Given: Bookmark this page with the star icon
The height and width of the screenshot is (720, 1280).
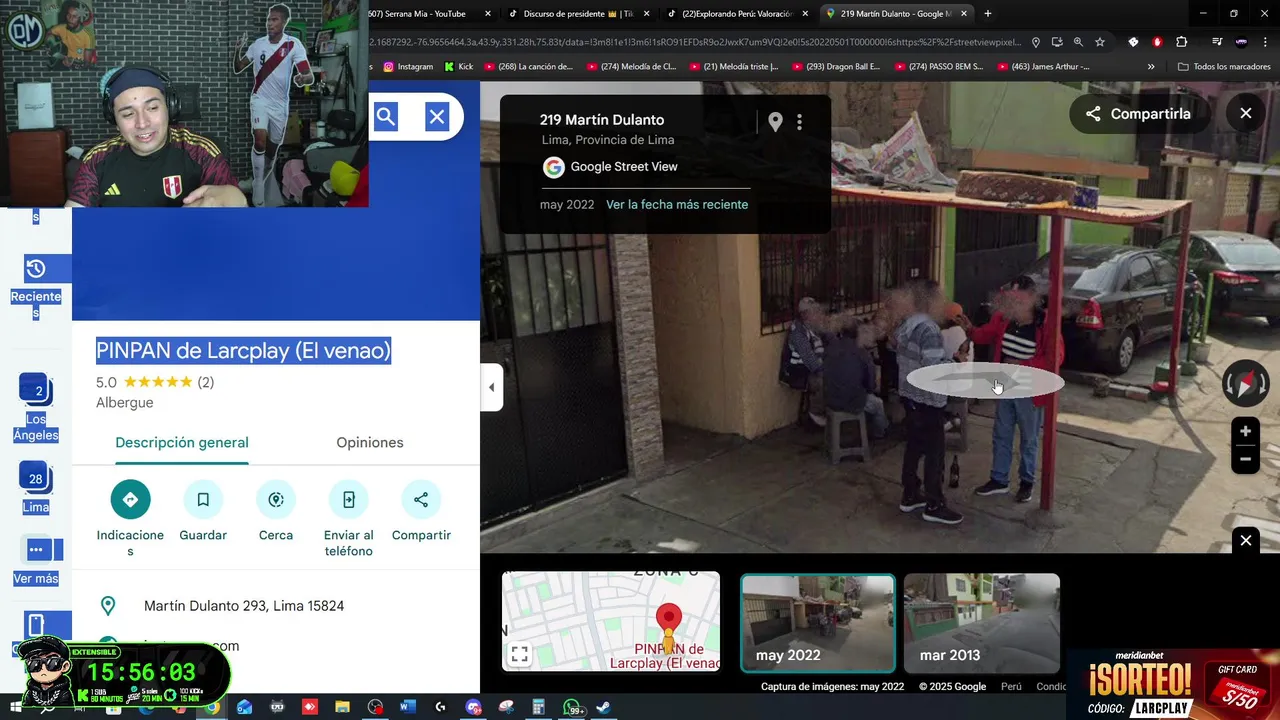Looking at the screenshot, I should (1100, 42).
